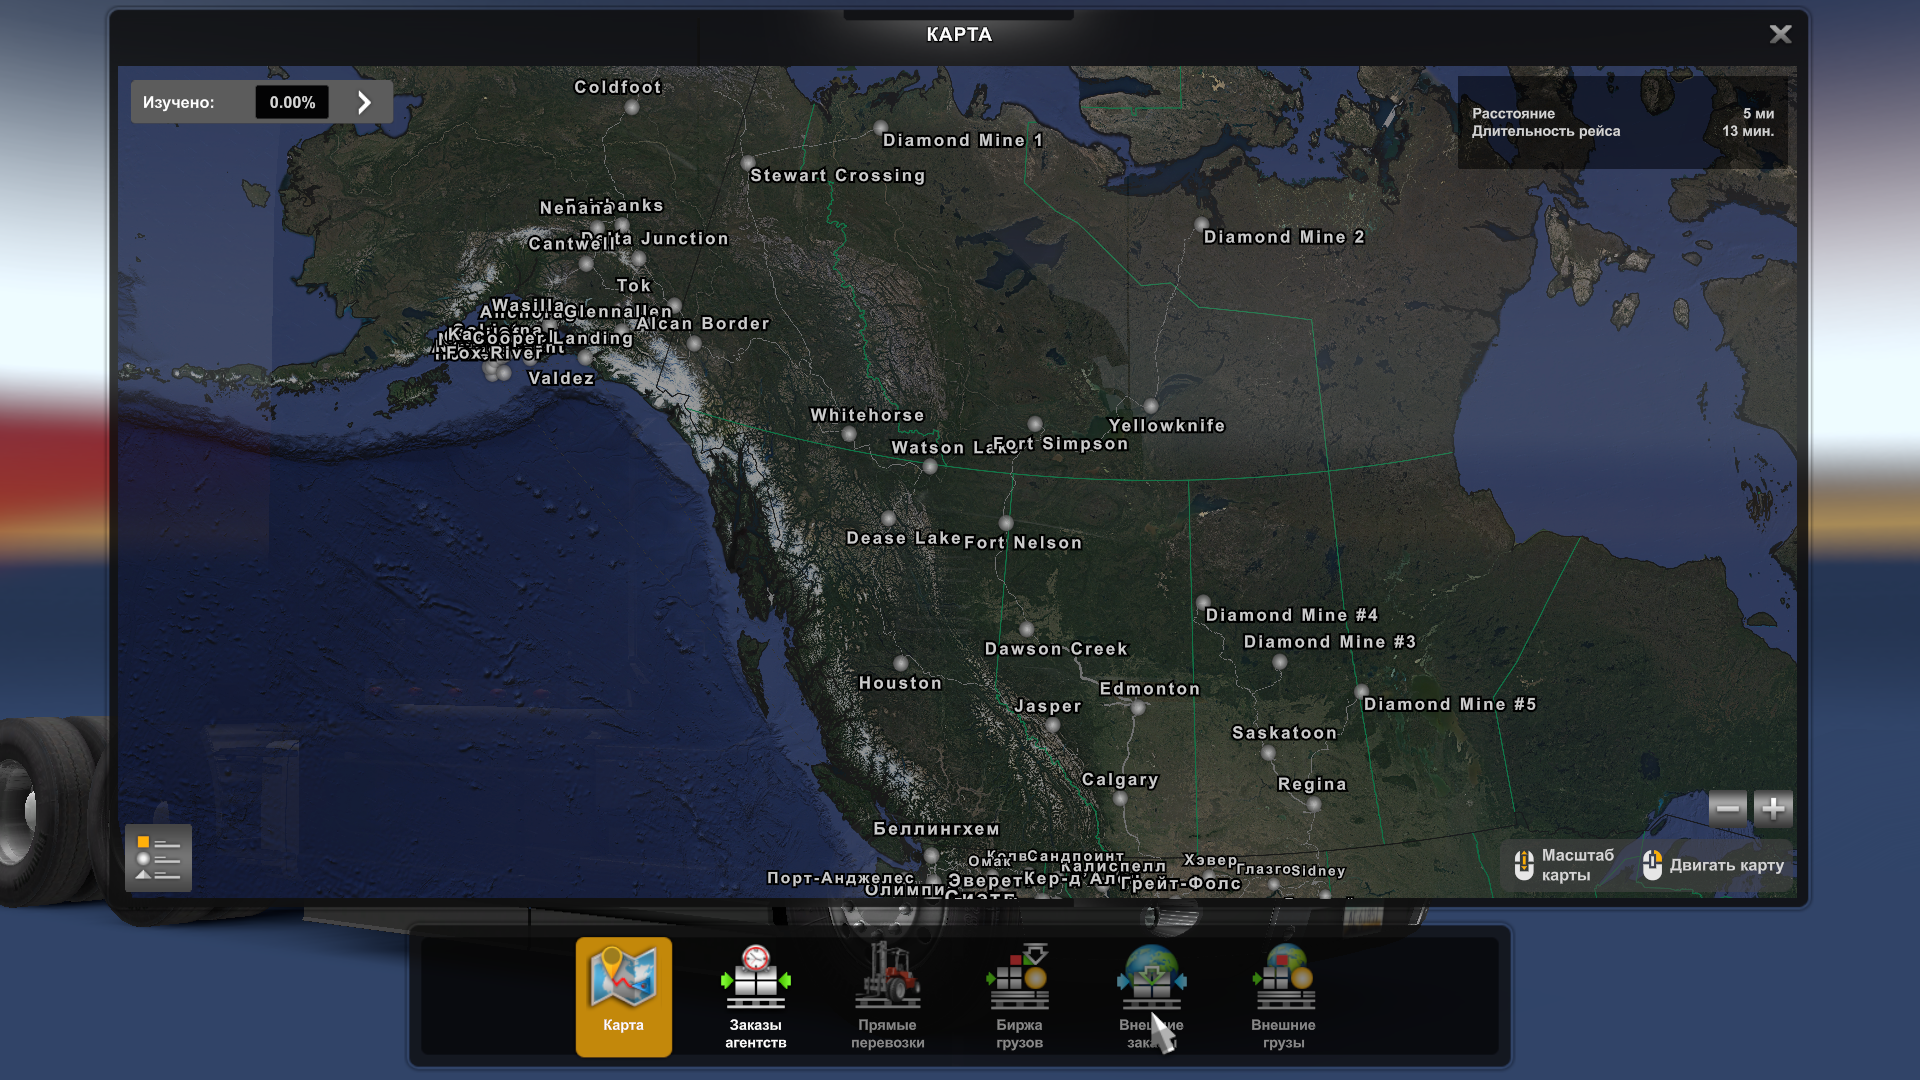This screenshot has width=1920, height=1080.
Task: Select the Saskatoon city marker
Action: click(1268, 752)
